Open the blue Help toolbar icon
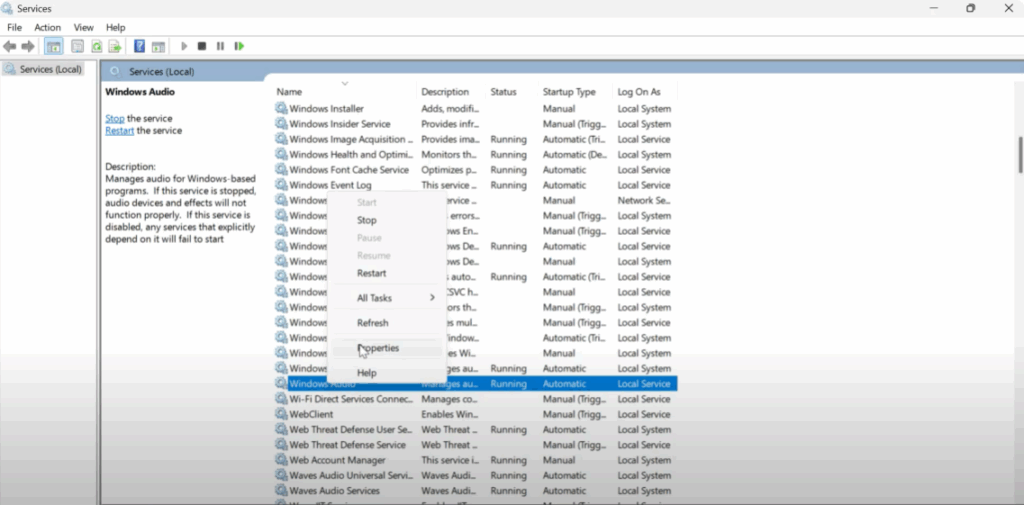Image resolution: width=1024 pixels, height=505 pixels. point(139,46)
